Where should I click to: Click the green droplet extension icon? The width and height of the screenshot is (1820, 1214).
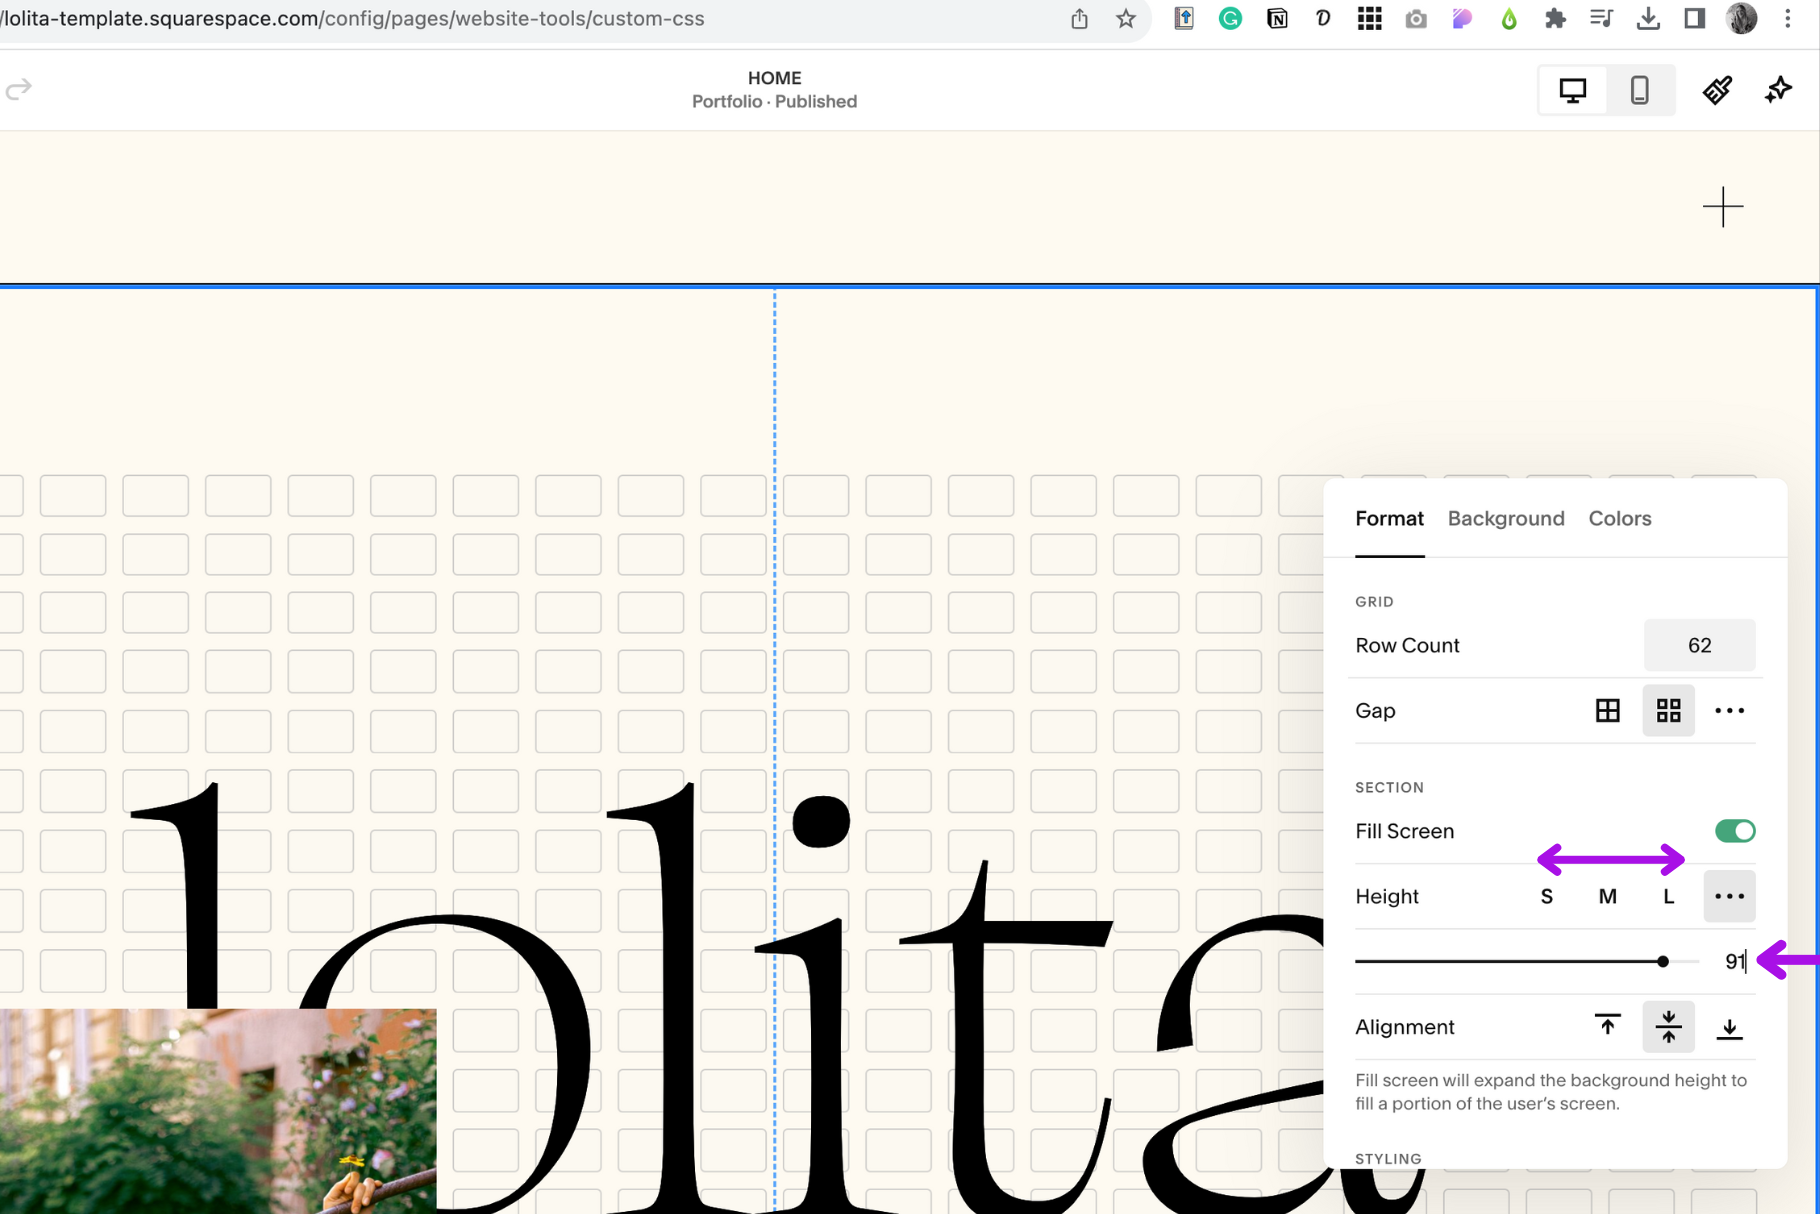(1509, 19)
